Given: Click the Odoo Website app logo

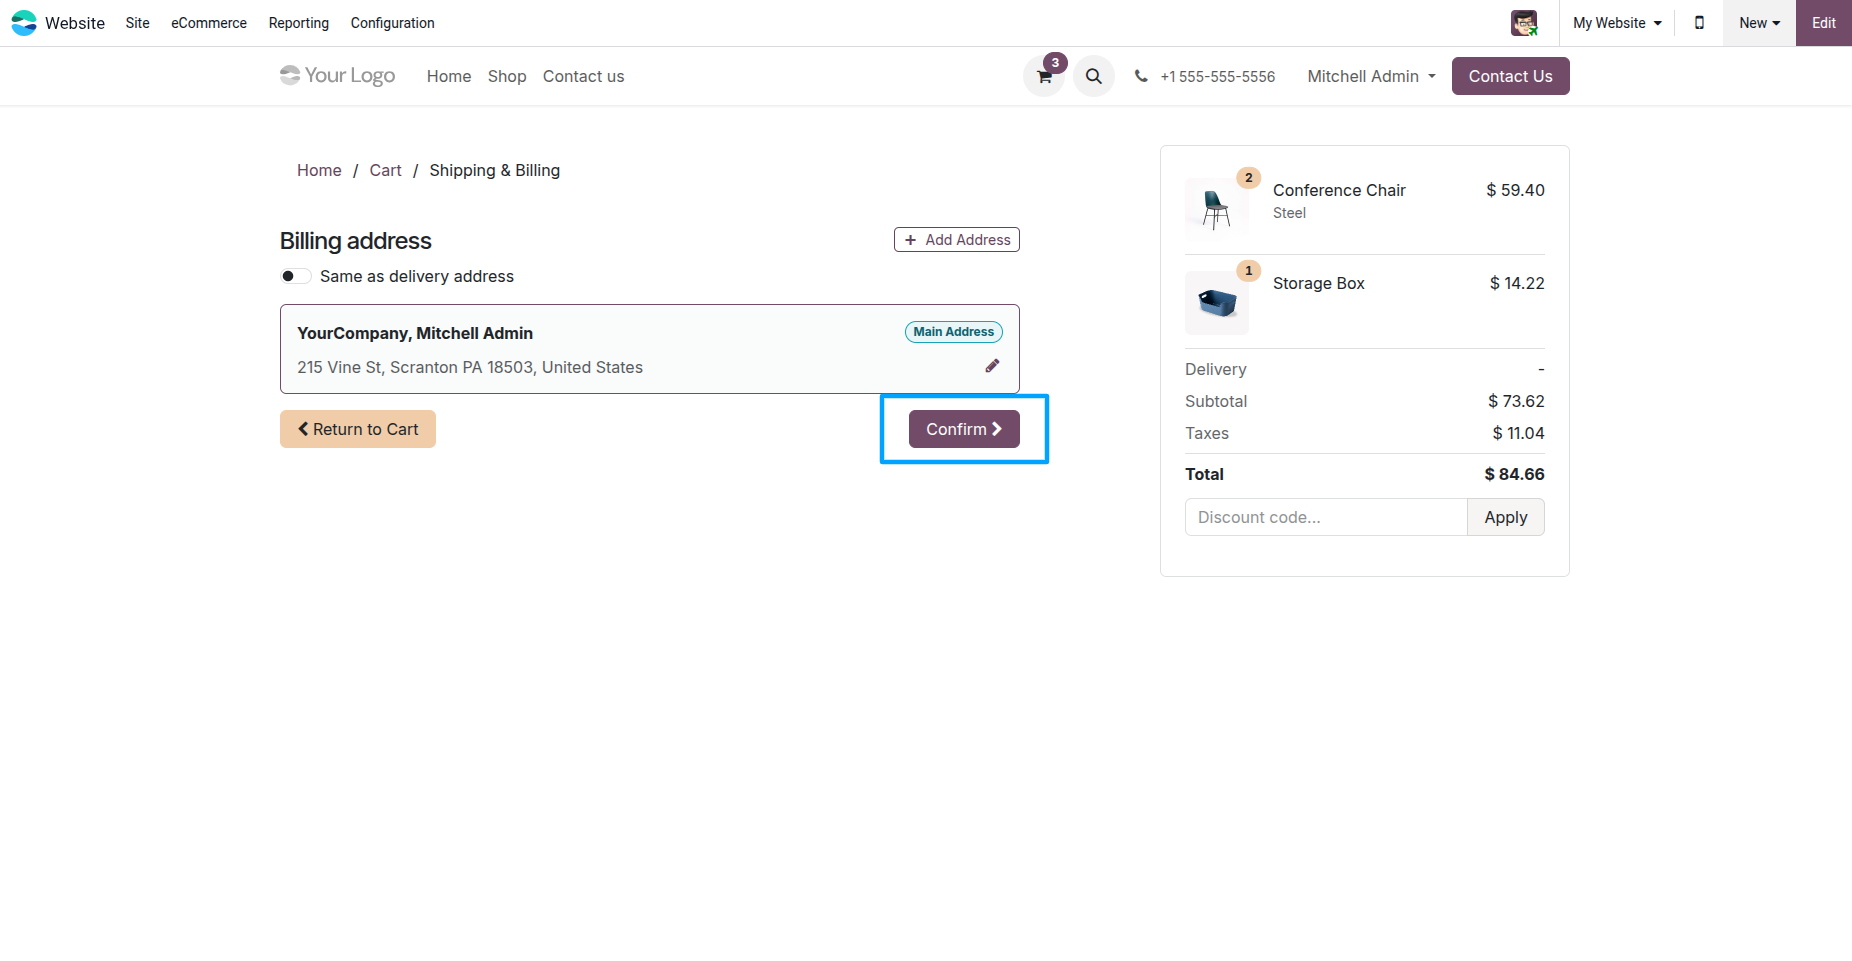Looking at the screenshot, I should [24, 22].
